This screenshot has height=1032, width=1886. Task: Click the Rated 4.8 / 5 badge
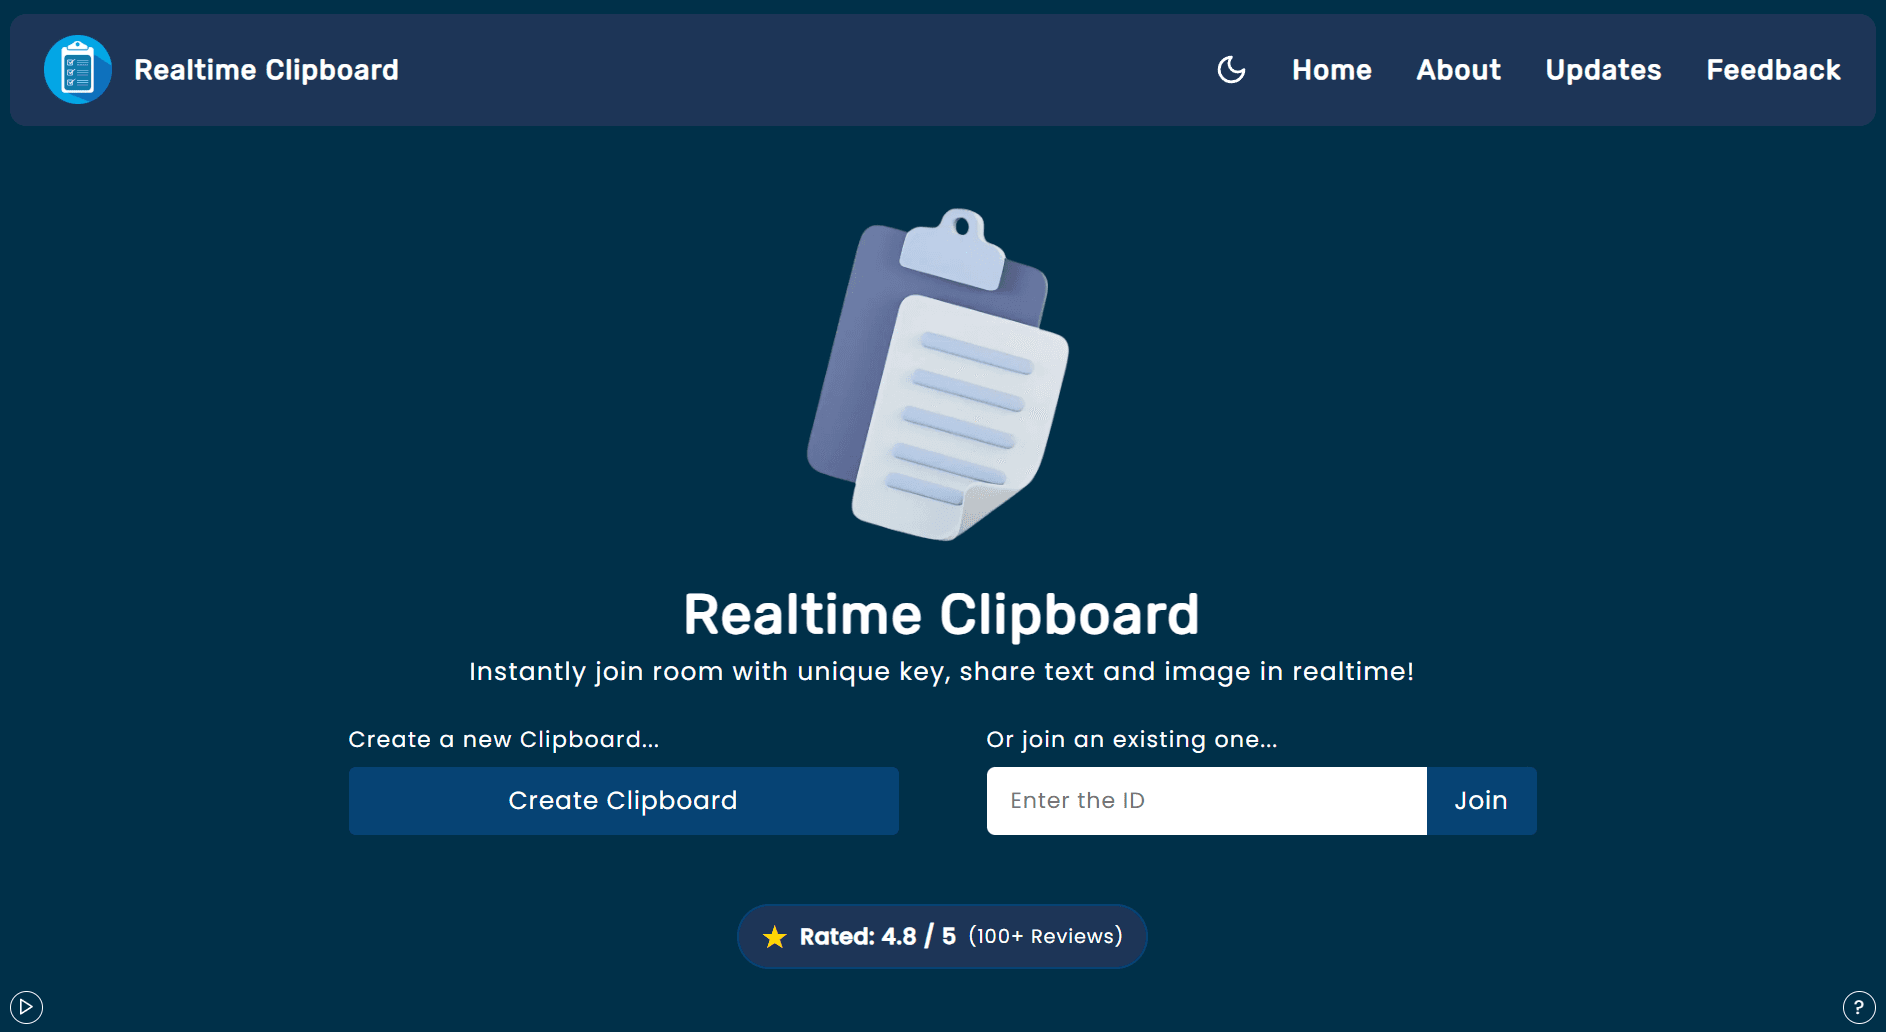click(941, 936)
